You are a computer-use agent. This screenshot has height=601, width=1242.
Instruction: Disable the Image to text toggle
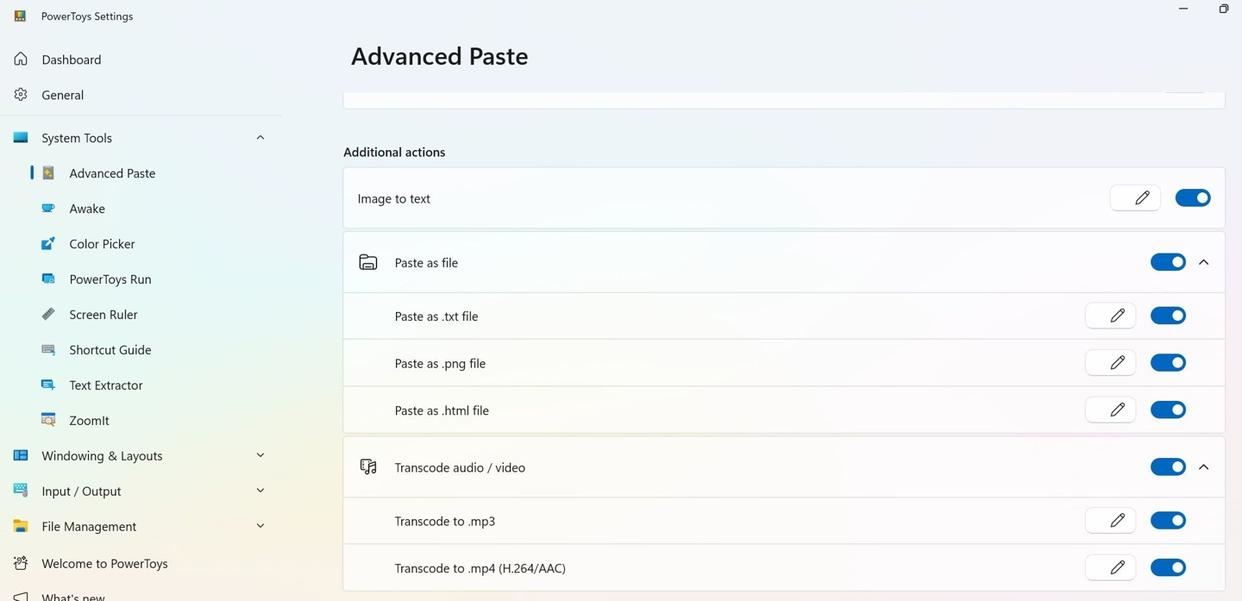tap(1192, 198)
